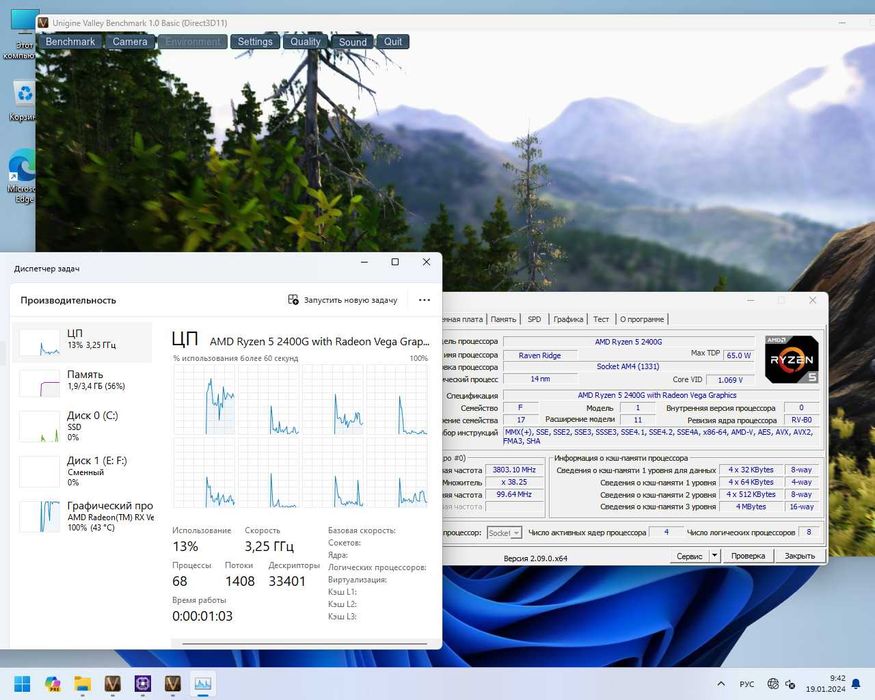The image size is (875, 700).
Task: Click AMD Ryzen 5 logo in CPU-Z
Action: point(791,359)
